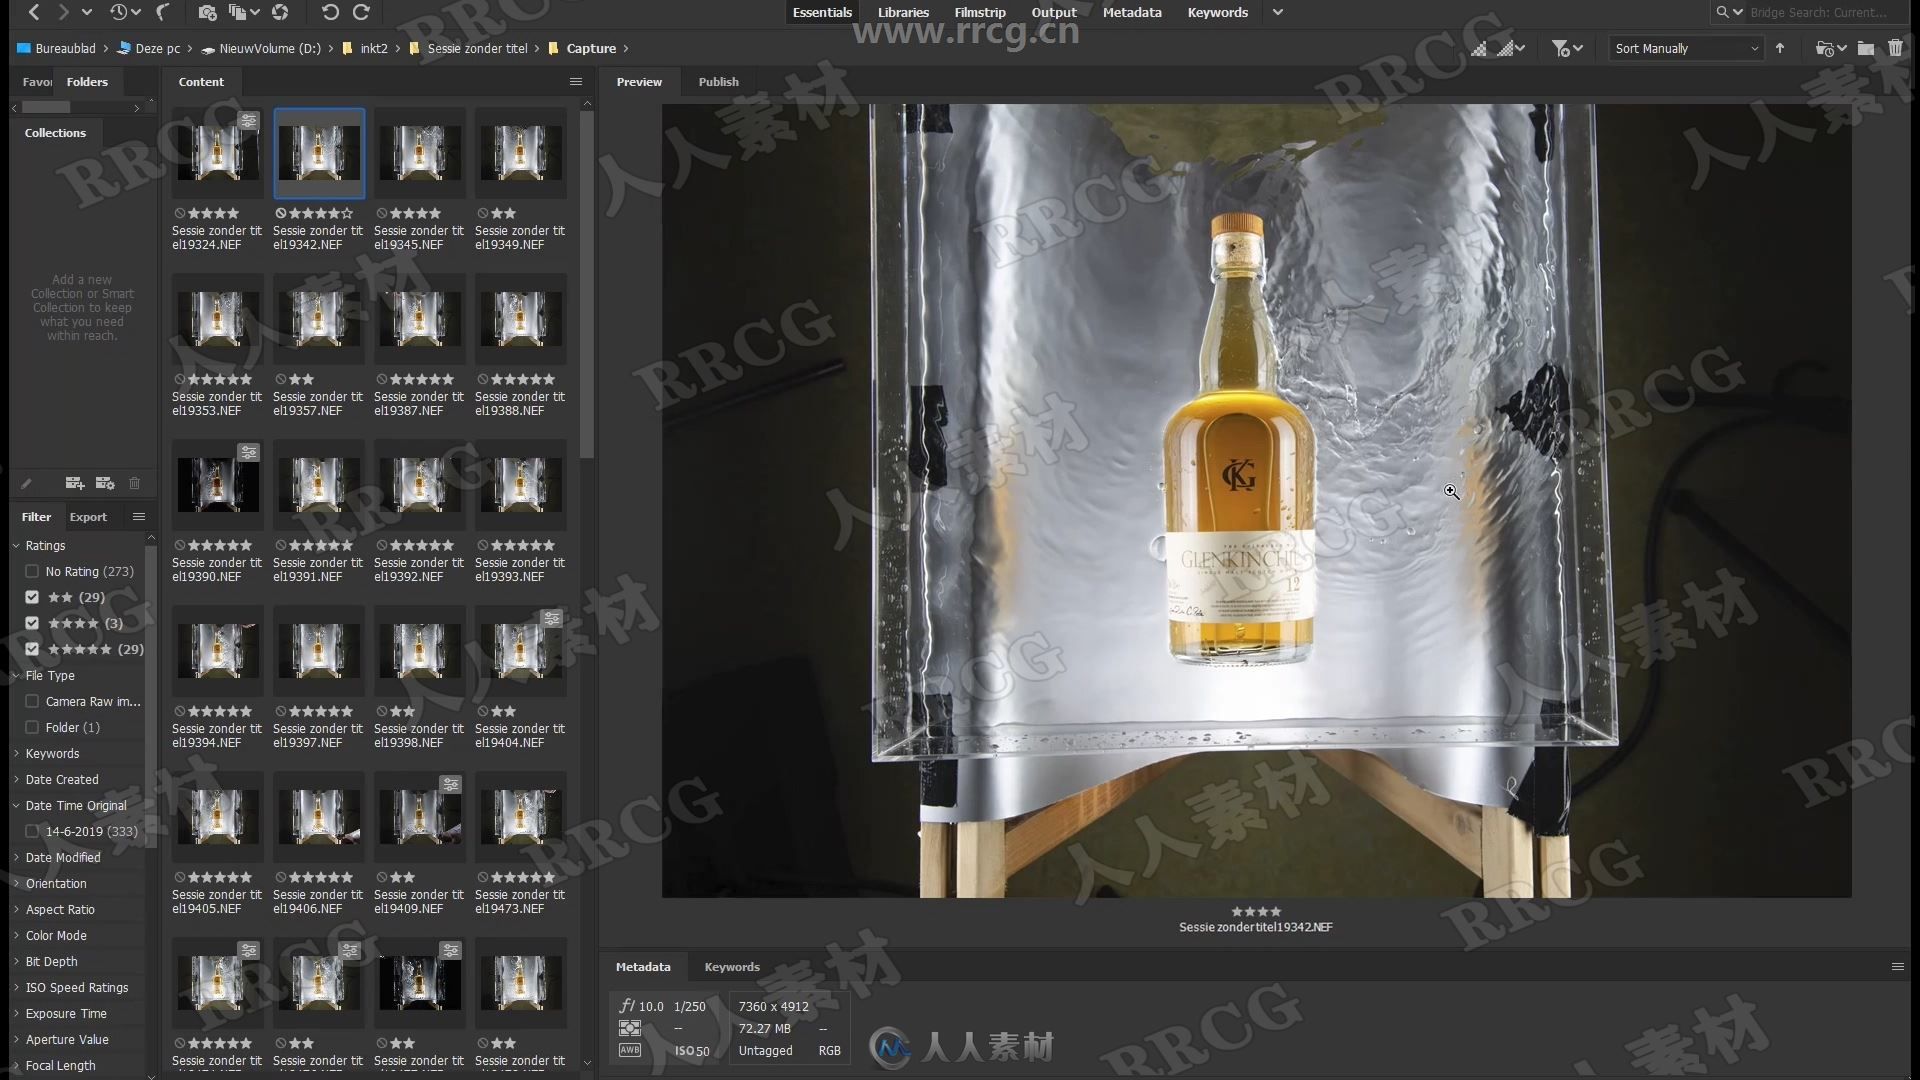This screenshot has height=1080, width=1920.
Task: Open the Export panel tab
Action: (x=88, y=517)
